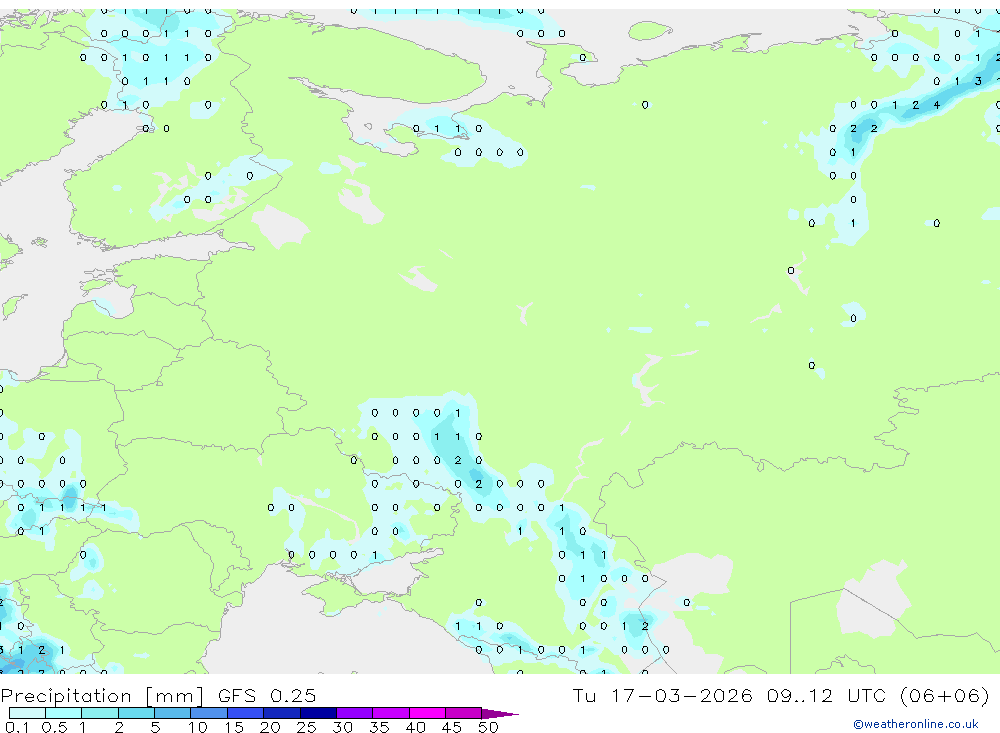Image resolution: width=1000 pixels, height=733 pixels.
Task: Select the 5–10 mm legend swatch
Action: [173, 713]
